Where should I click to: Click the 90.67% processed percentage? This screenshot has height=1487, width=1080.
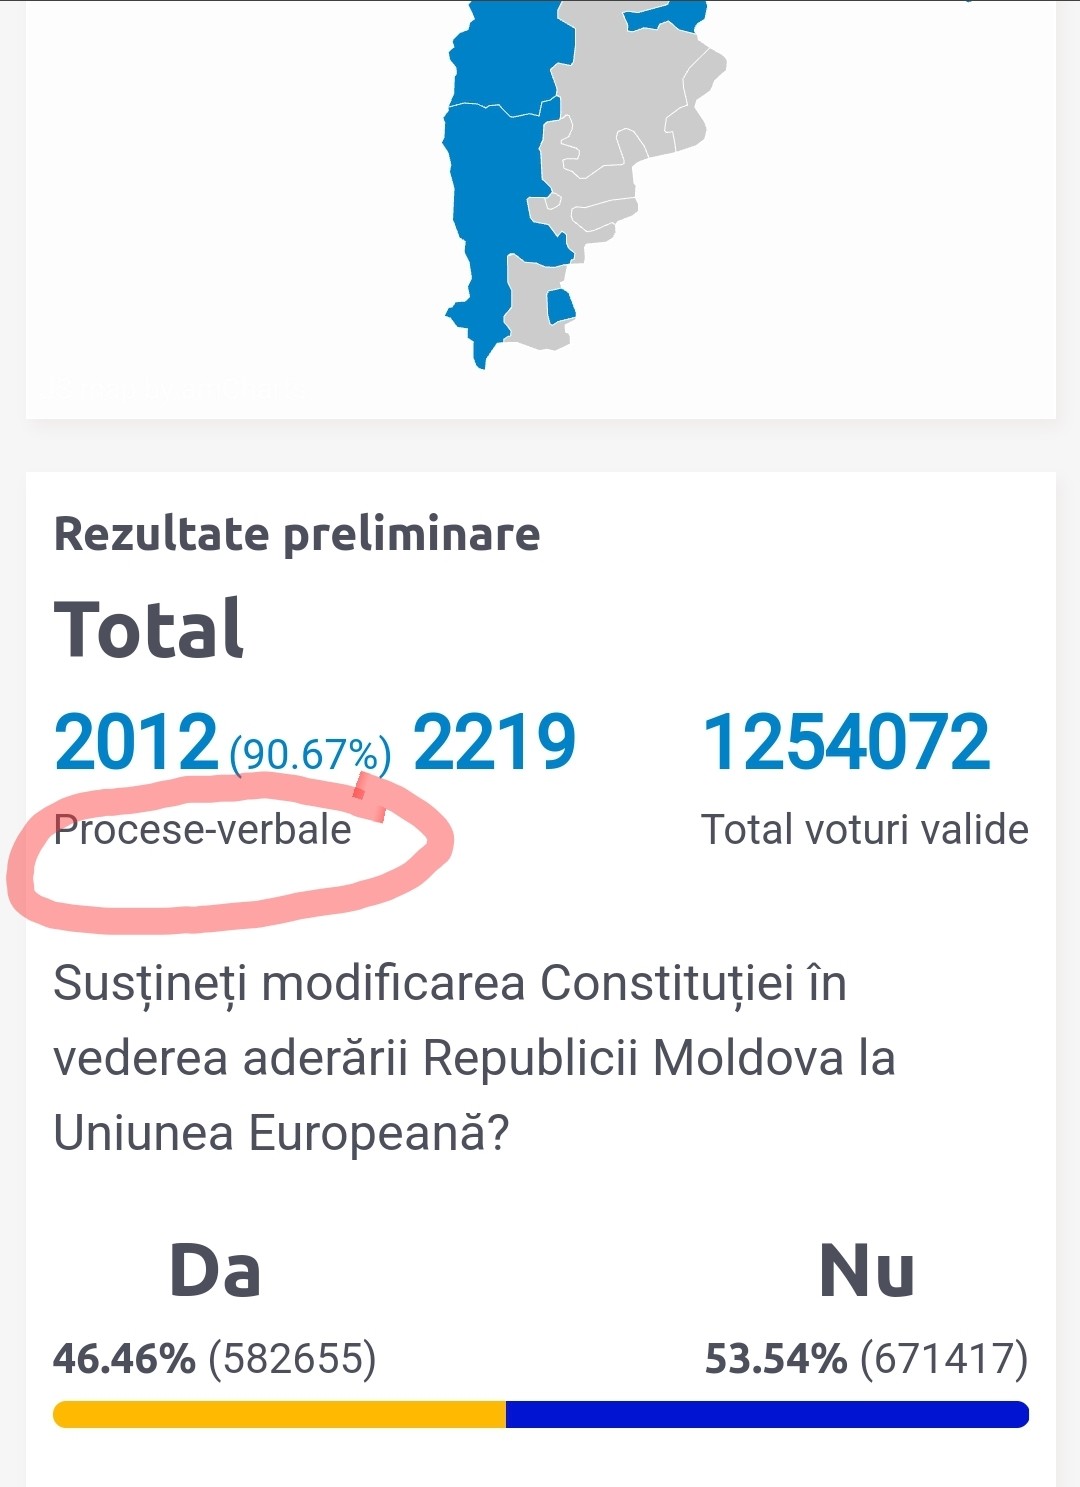click(310, 754)
